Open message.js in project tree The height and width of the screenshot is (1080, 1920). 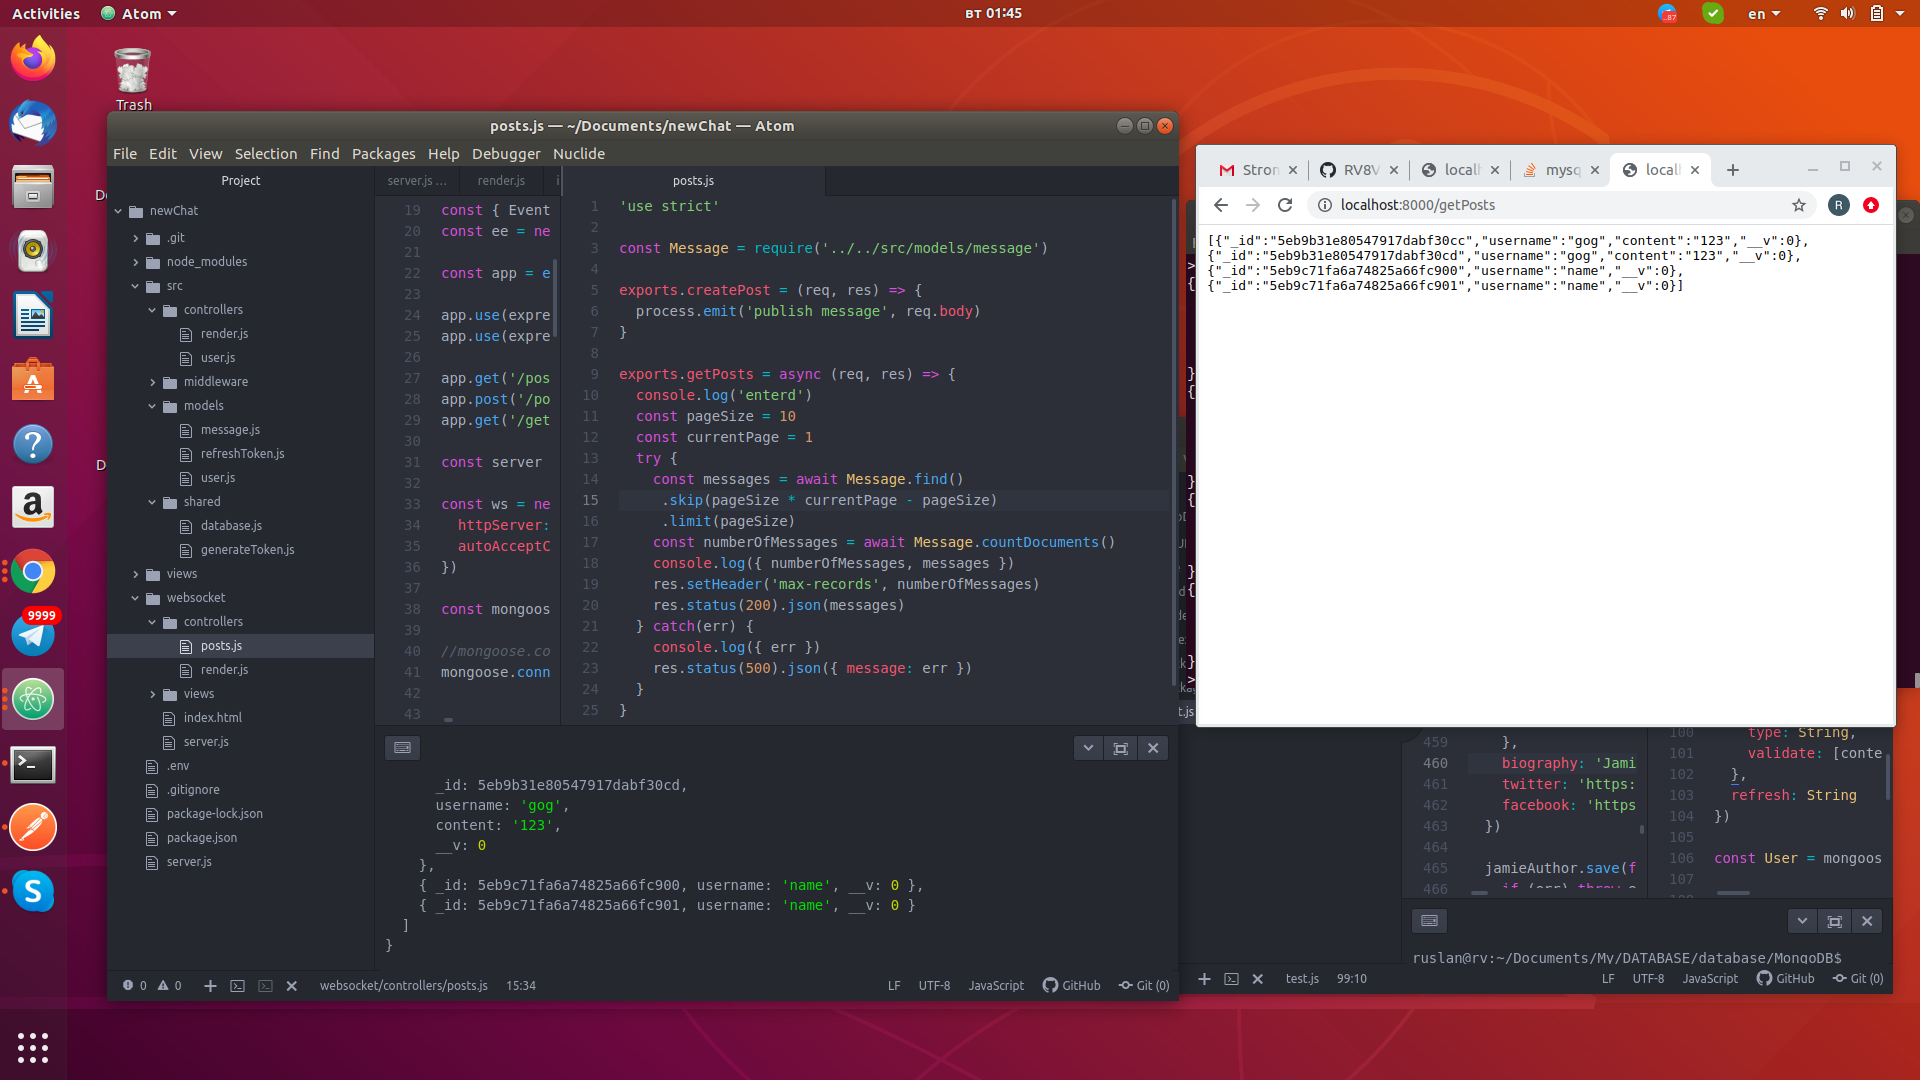230,430
